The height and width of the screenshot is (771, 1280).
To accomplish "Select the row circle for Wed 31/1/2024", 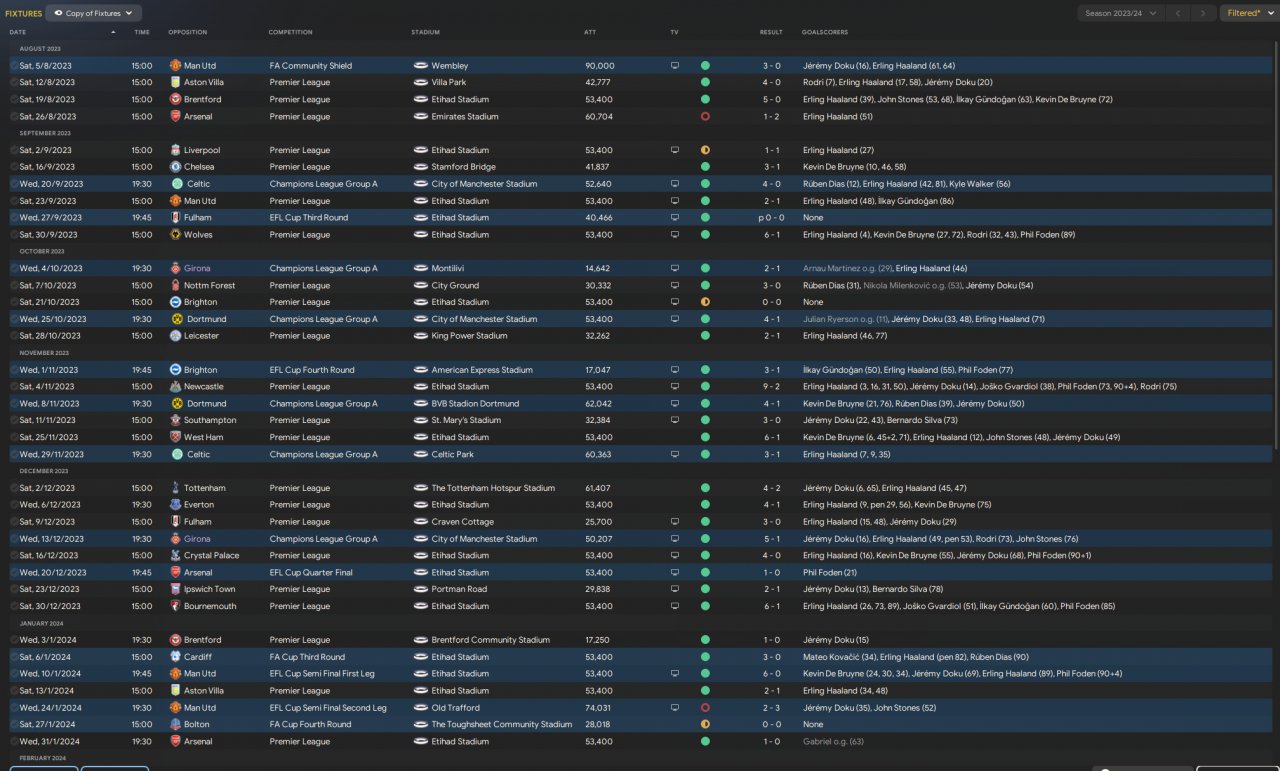I will pyautogui.click(x=14, y=742).
